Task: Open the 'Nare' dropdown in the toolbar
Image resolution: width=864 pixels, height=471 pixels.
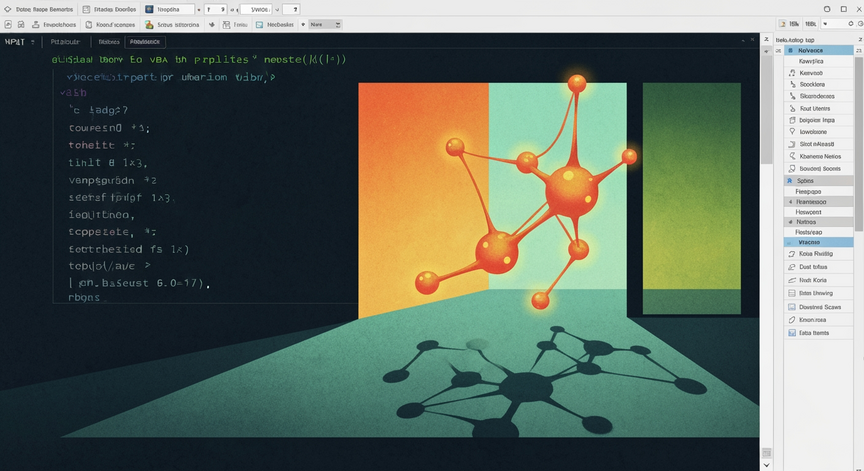Action: pyautogui.click(x=325, y=24)
